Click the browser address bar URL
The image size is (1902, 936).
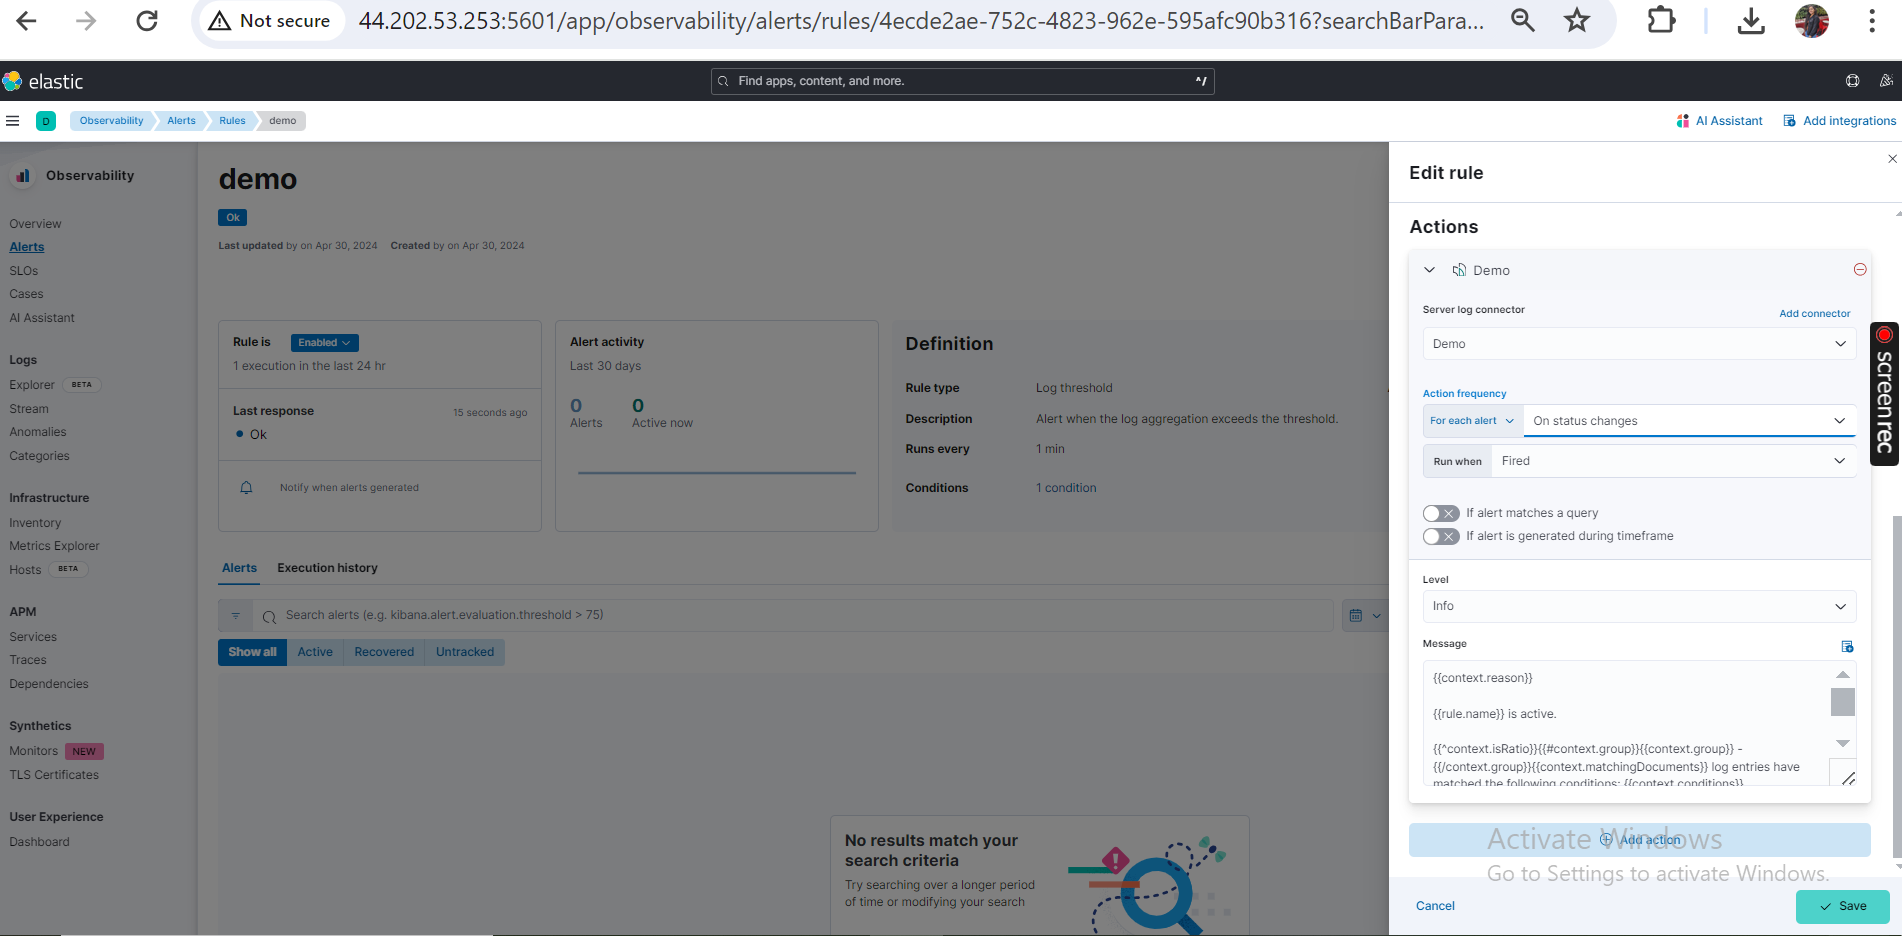tap(920, 21)
